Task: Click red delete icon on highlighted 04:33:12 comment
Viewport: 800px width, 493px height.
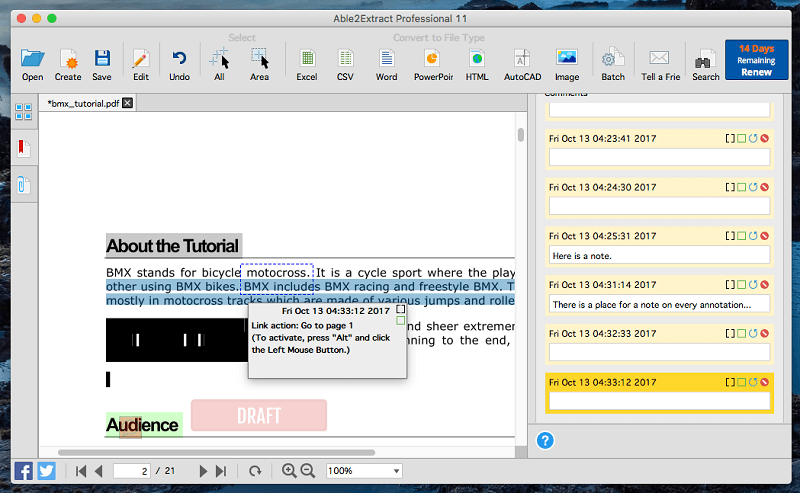Action: pyautogui.click(x=764, y=382)
